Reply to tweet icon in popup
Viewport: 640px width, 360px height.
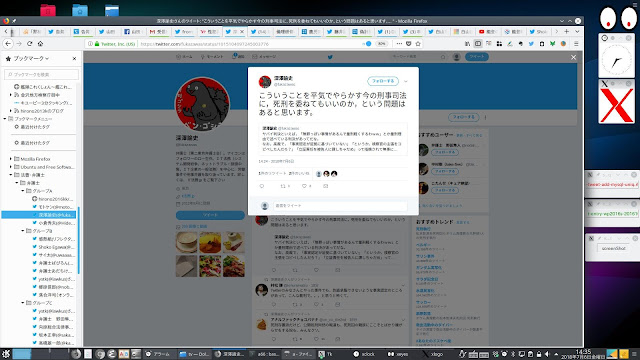point(262,186)
